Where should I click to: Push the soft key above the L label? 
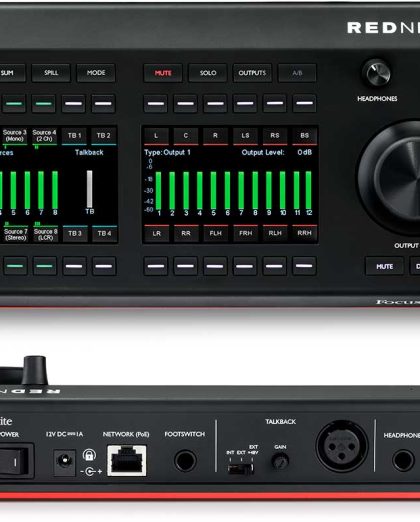pos(156,103)
